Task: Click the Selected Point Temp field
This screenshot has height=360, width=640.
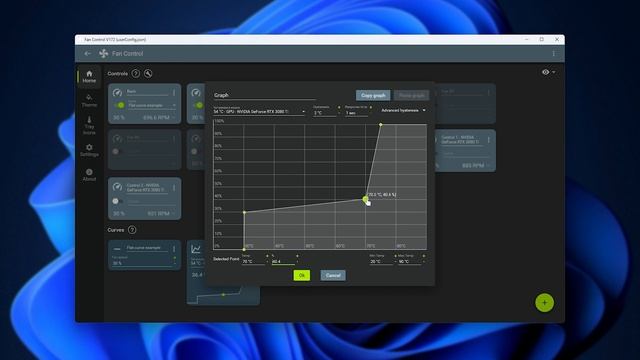Action: tap(253, 261)
